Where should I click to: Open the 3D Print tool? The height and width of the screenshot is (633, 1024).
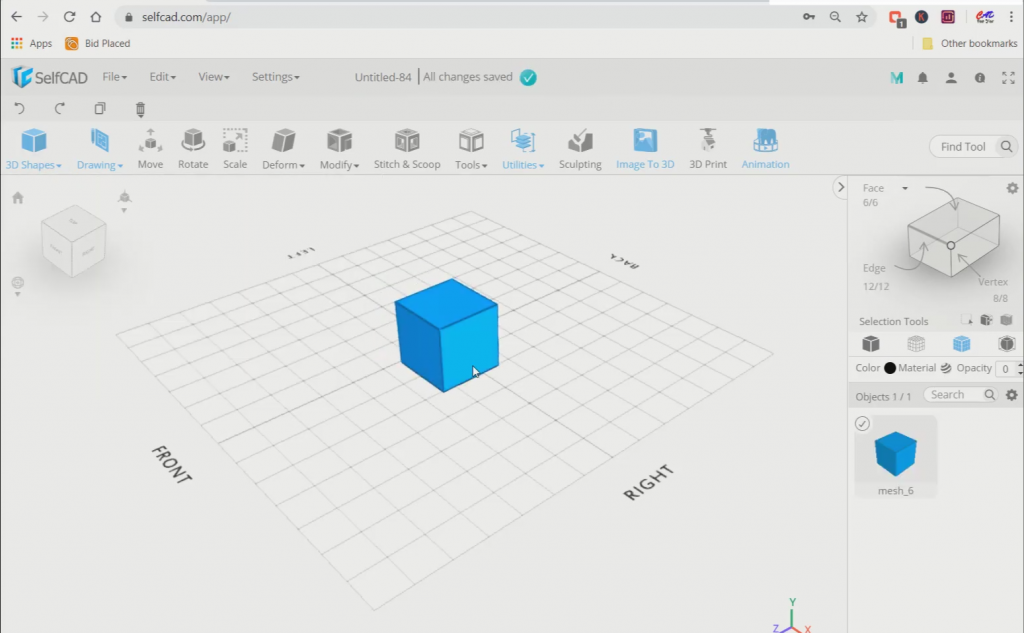[x=708, y=148]
